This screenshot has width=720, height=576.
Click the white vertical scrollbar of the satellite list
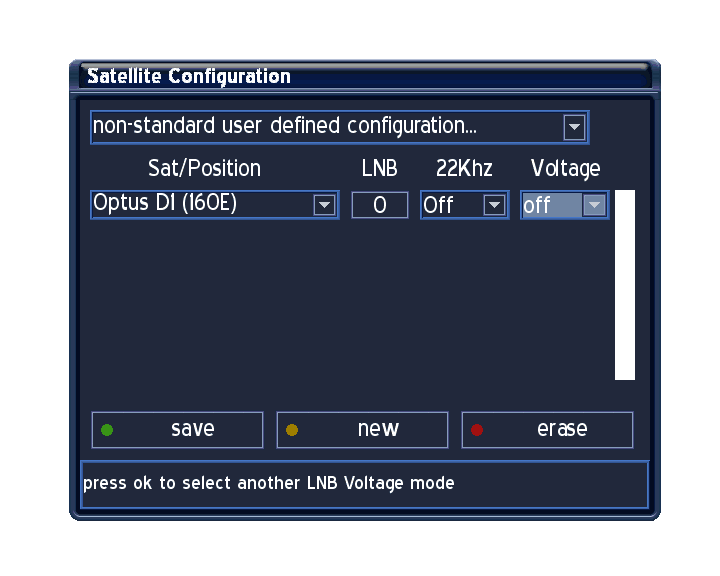625,285
